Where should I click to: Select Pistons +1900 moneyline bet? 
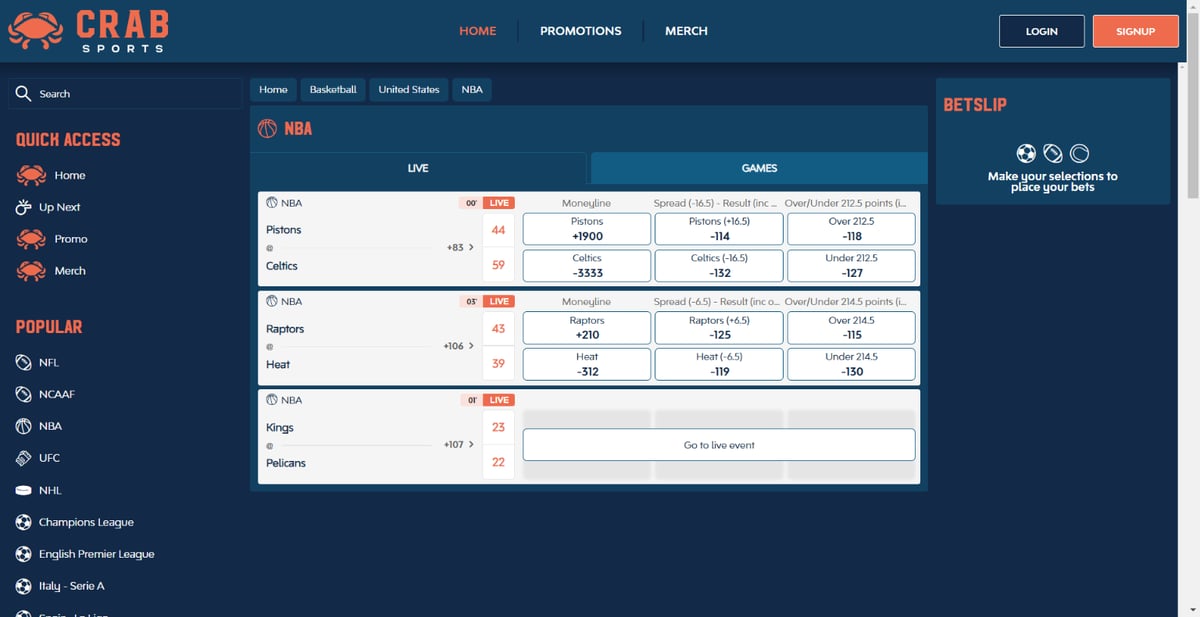click(x=587, y=229)
